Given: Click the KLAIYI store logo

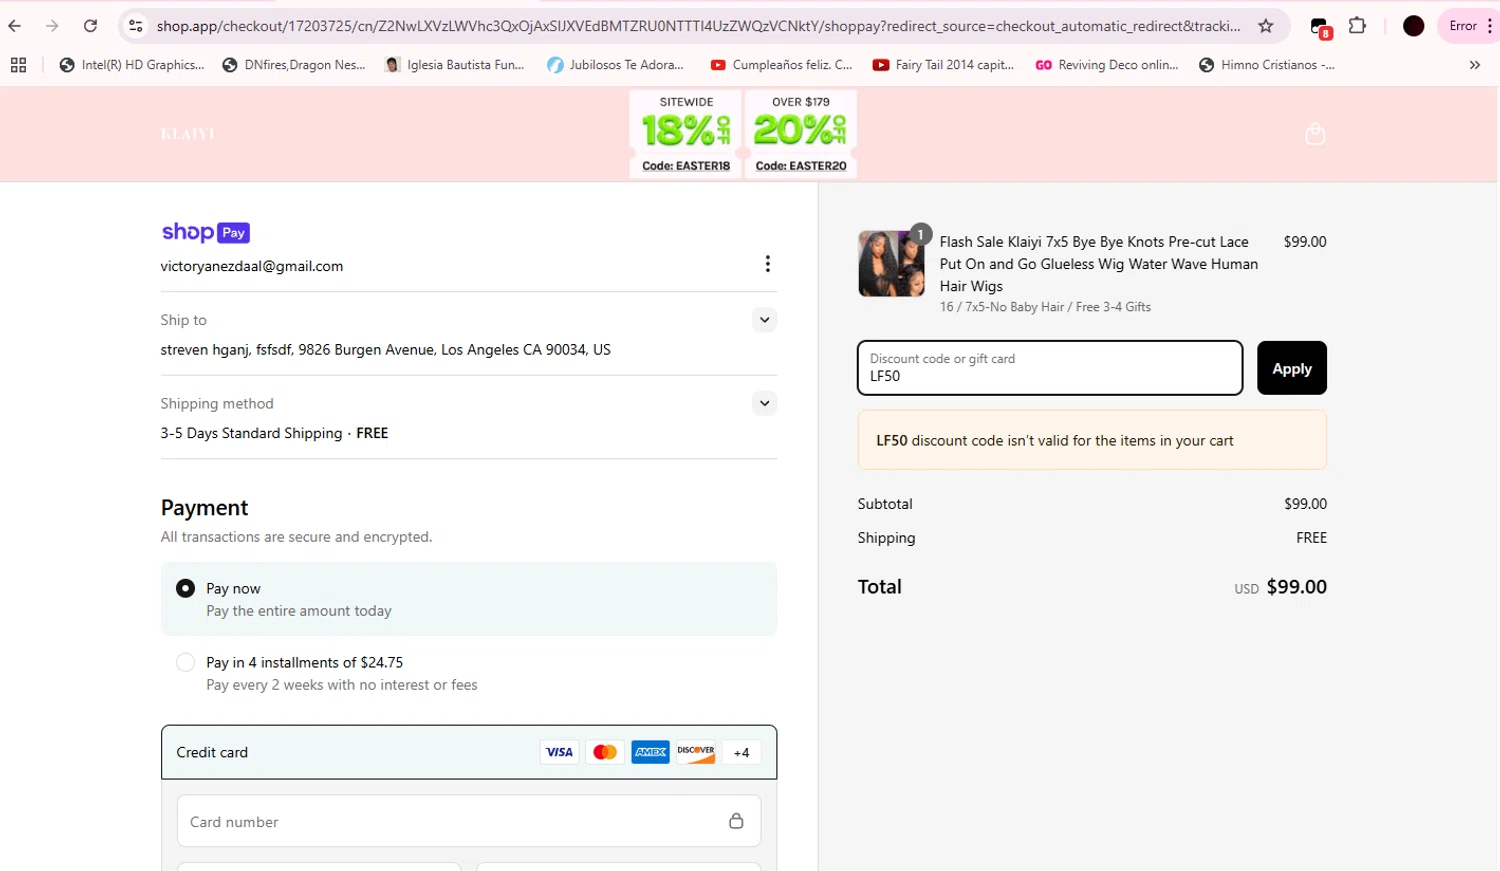Looking at the screenshot, I should tap(188, 134).
